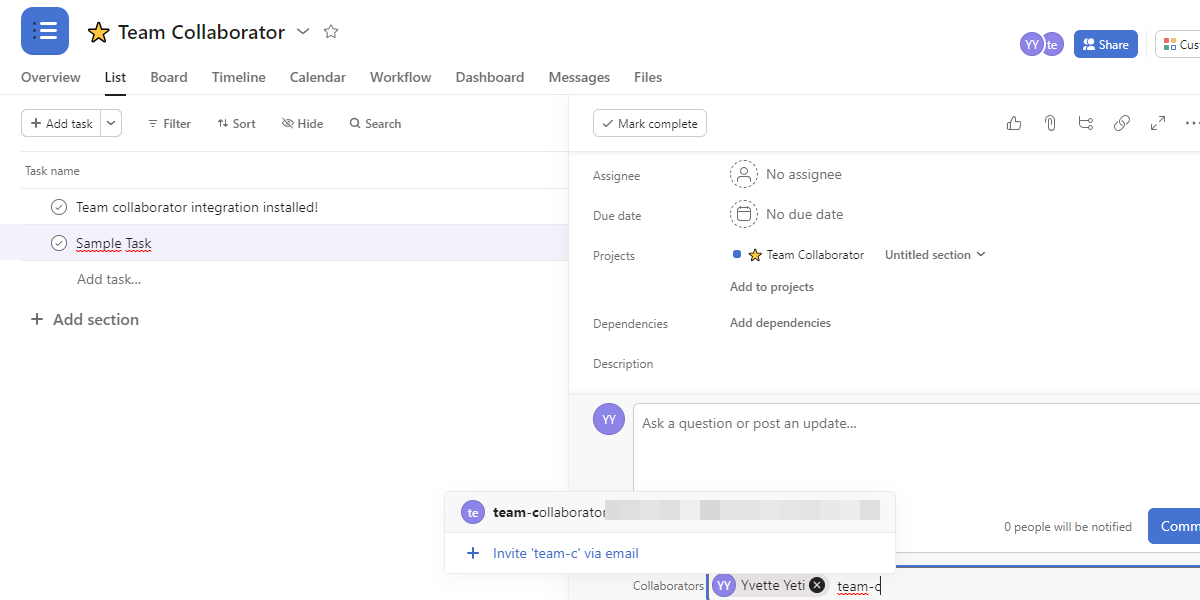The width and height of the screenshot is (1200, 600).
Task: Like this task with thumbs up
Action: tap(1014, 123)
